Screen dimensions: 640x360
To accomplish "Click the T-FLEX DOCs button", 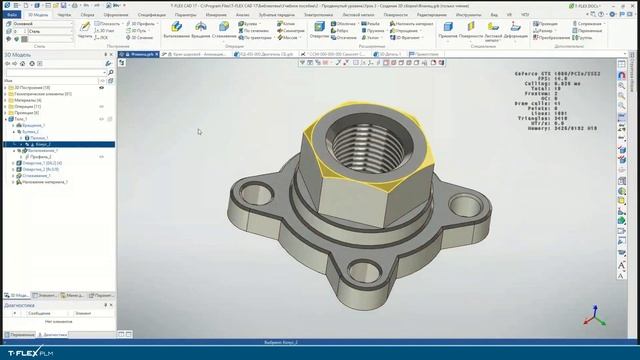I will [x=584, y=6].
